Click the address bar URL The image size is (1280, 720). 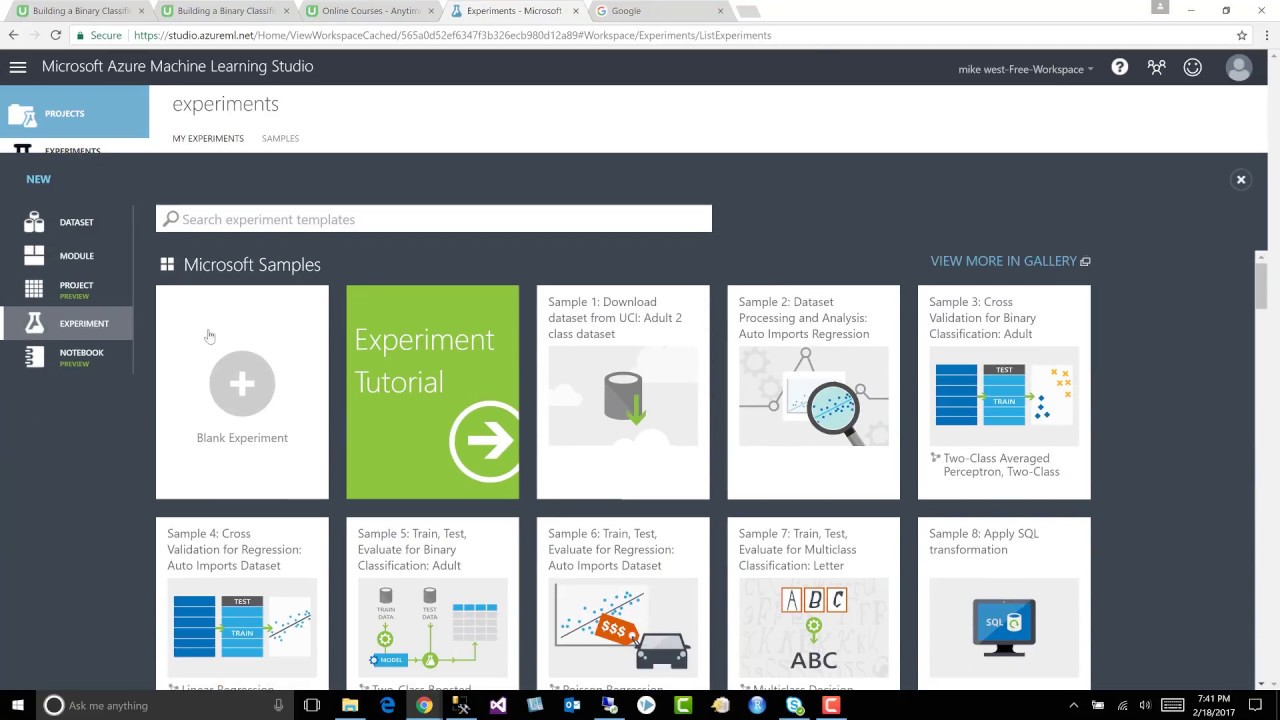(x=452, y=35)
